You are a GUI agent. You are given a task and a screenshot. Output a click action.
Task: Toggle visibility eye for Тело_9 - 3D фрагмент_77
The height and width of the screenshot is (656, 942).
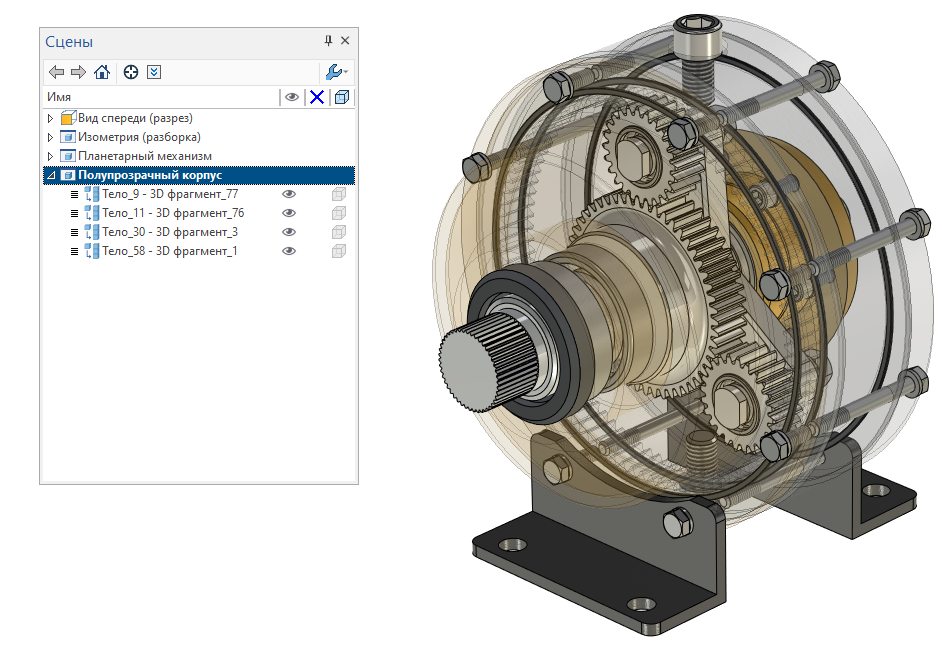(289, 194)
